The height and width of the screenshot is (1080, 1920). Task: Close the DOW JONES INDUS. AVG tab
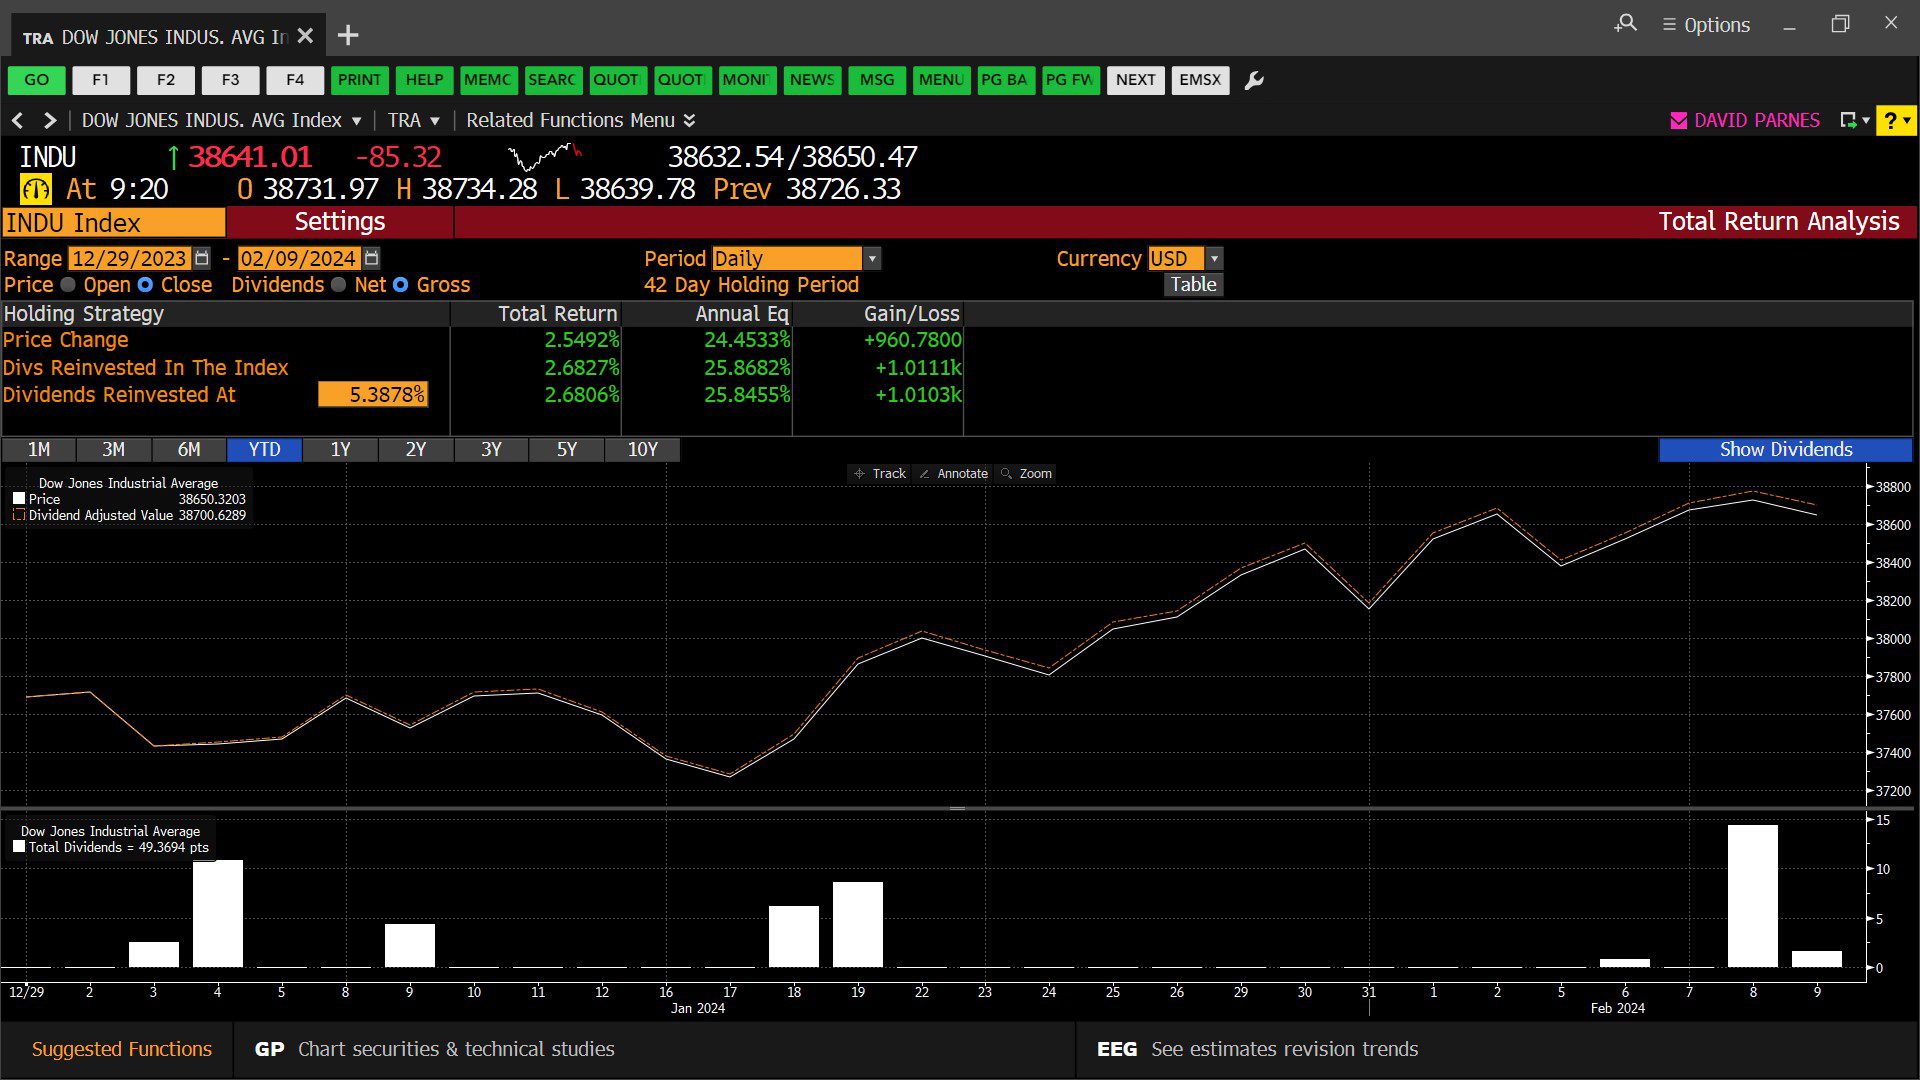(x=306, y=36)
